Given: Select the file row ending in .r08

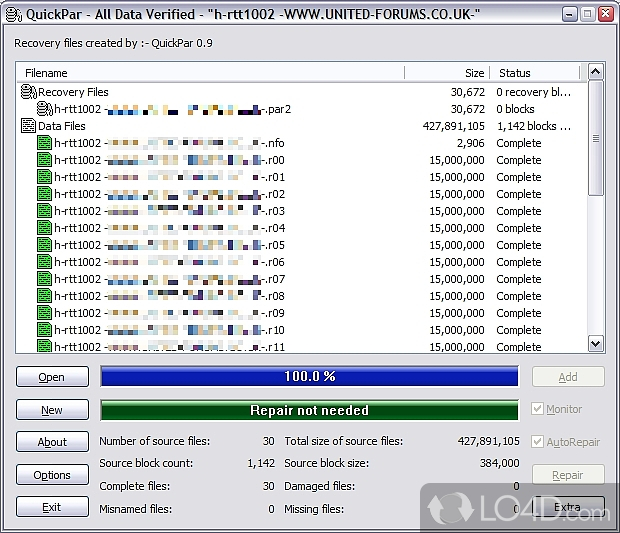Looking at the screenshot, I should pyautogui.click(x=301, y=296).
